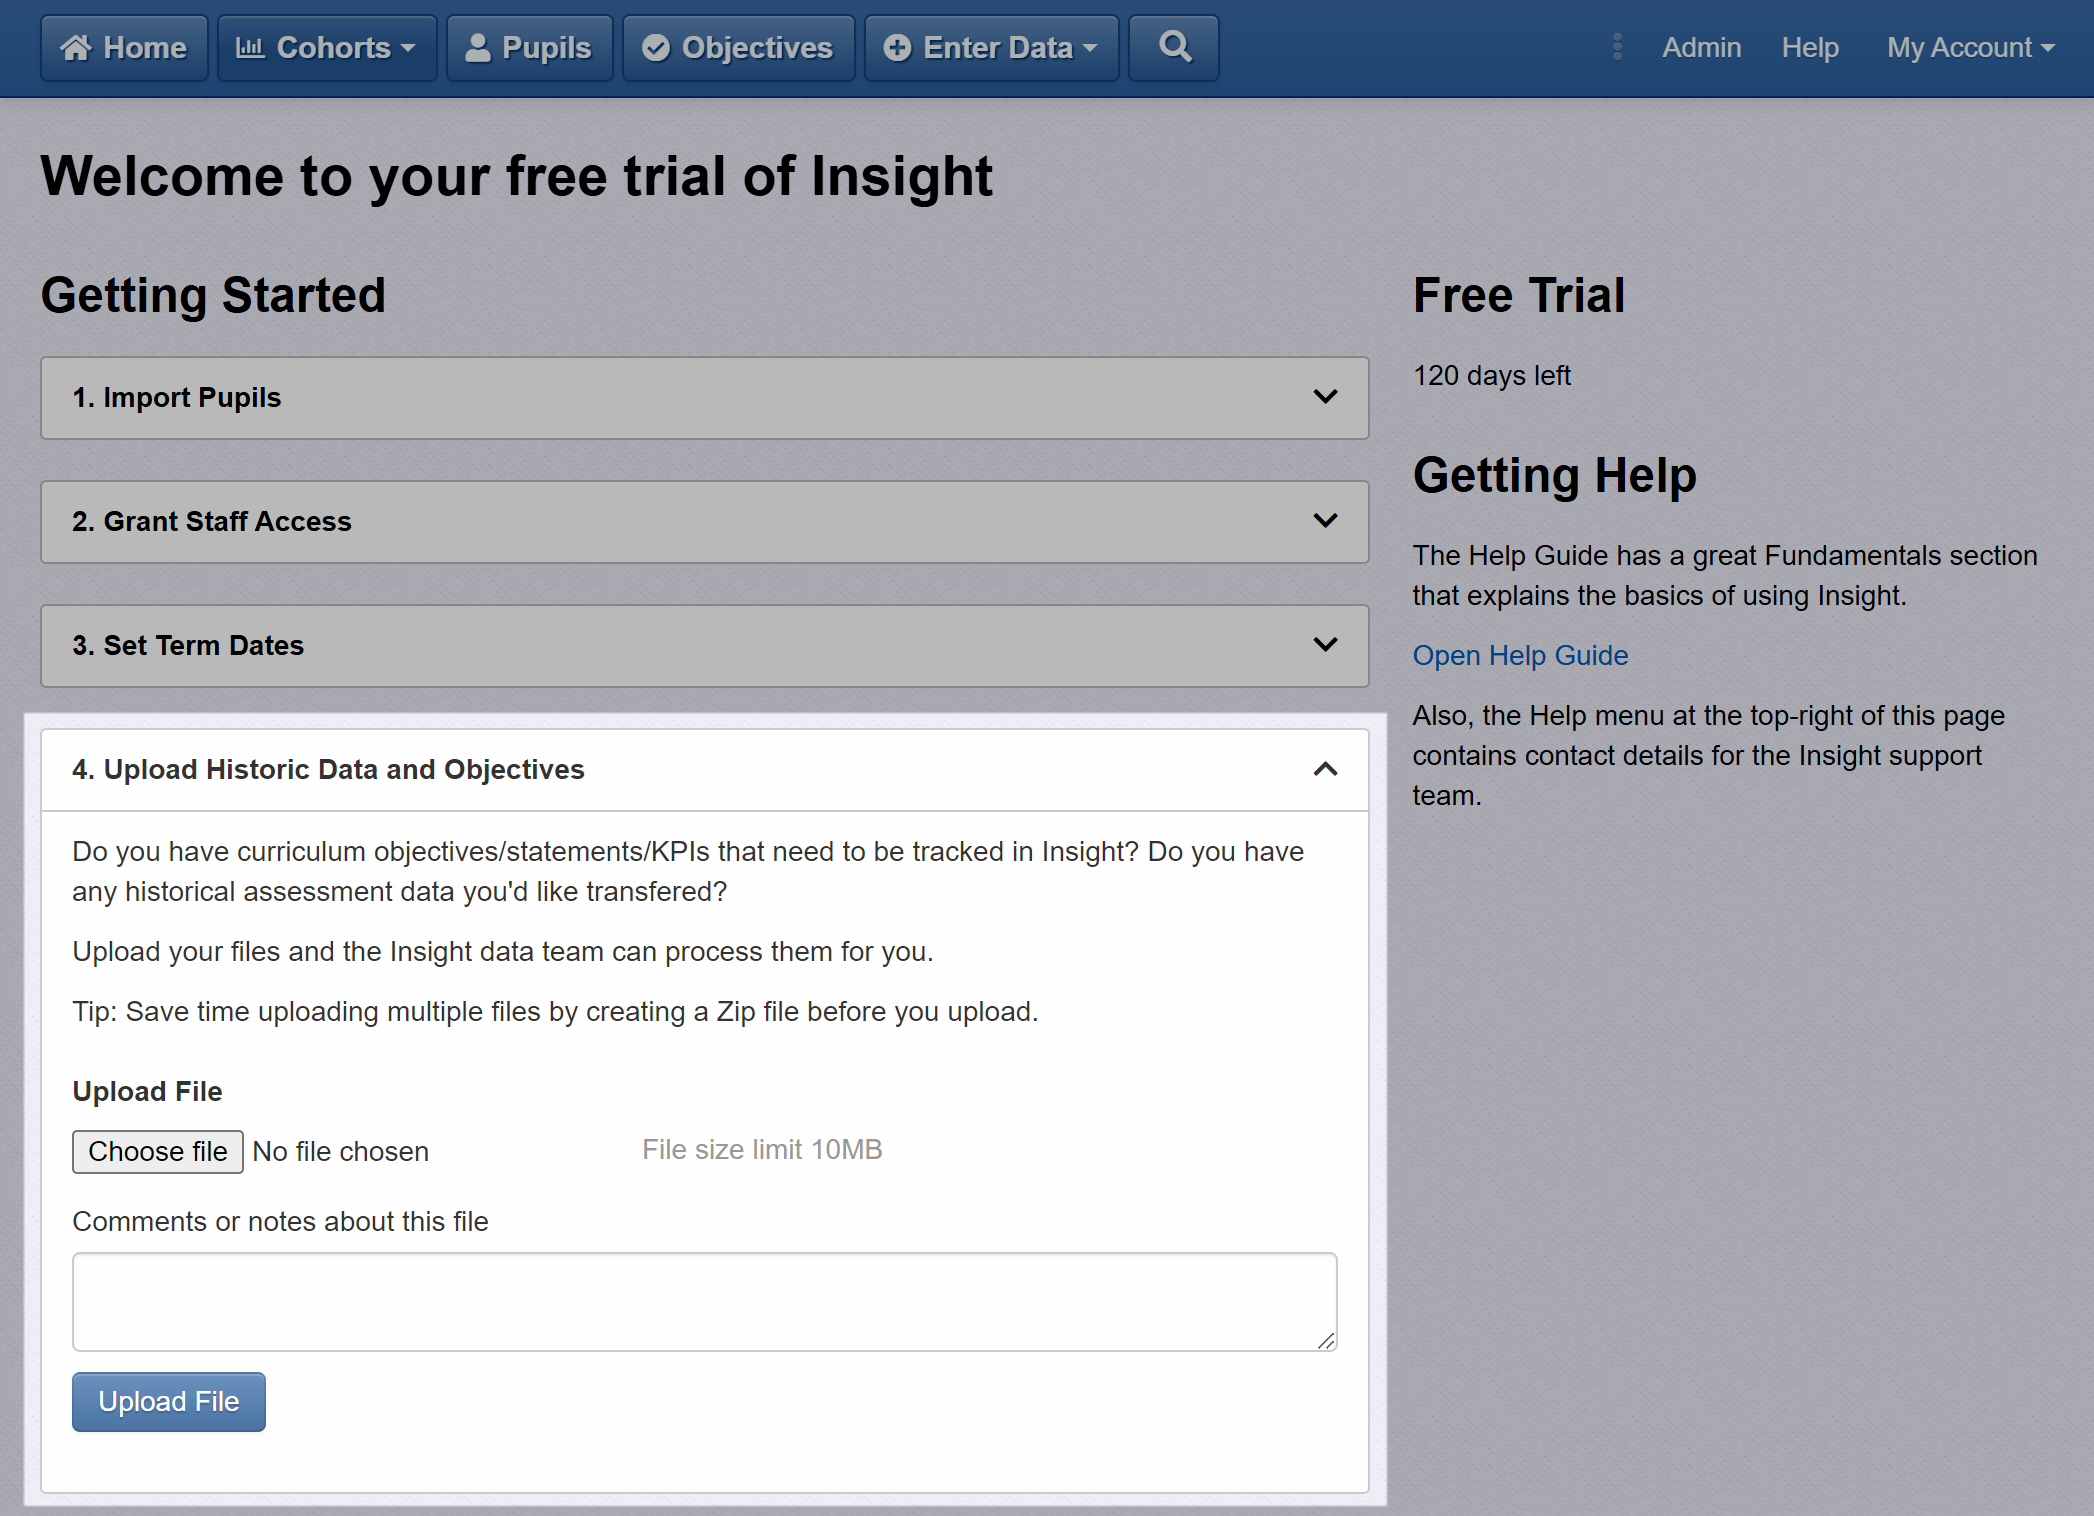Viewport: 2094px width, 1516px height.
Task: Open the Cohorts dropdown menu
Action: coord(327,47)
